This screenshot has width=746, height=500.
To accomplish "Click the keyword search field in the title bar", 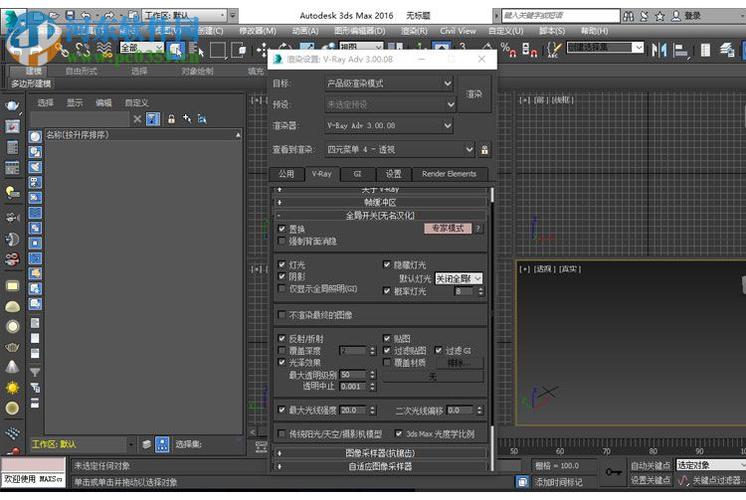I will click(561, 16).
